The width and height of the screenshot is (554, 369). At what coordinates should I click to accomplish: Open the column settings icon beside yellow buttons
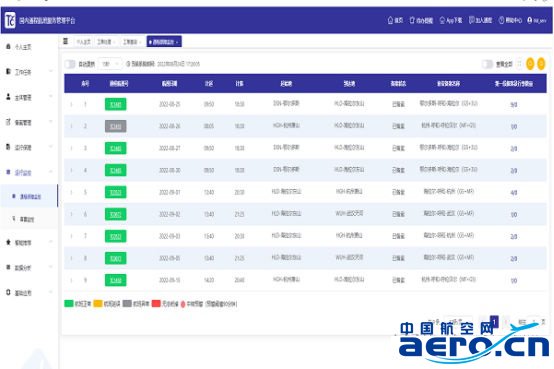pyautogui.click(x=519, y=64)
